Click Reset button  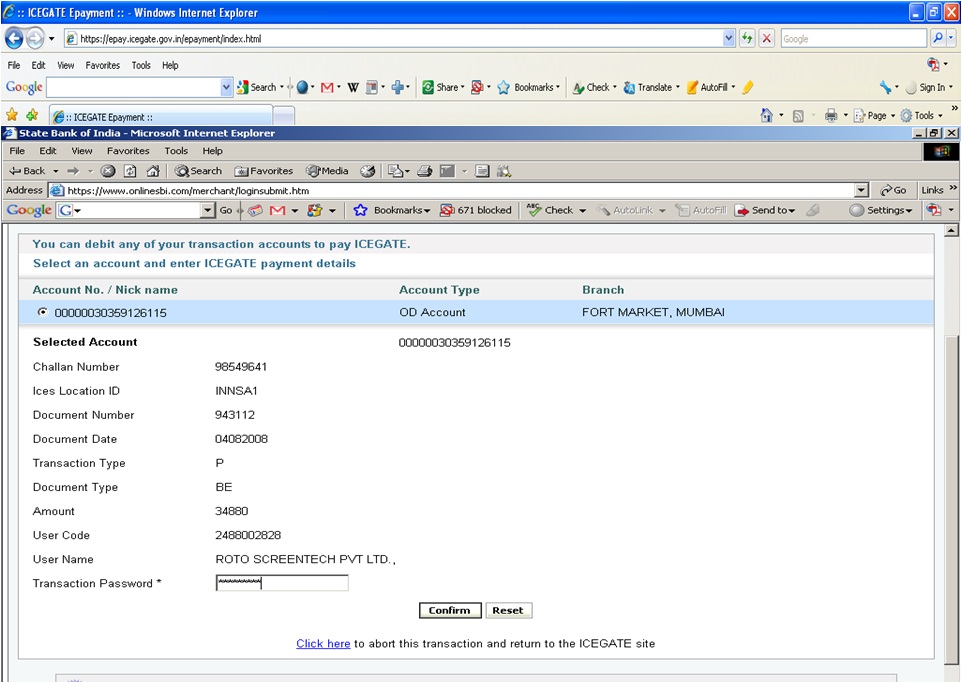[x=508, y=610]
